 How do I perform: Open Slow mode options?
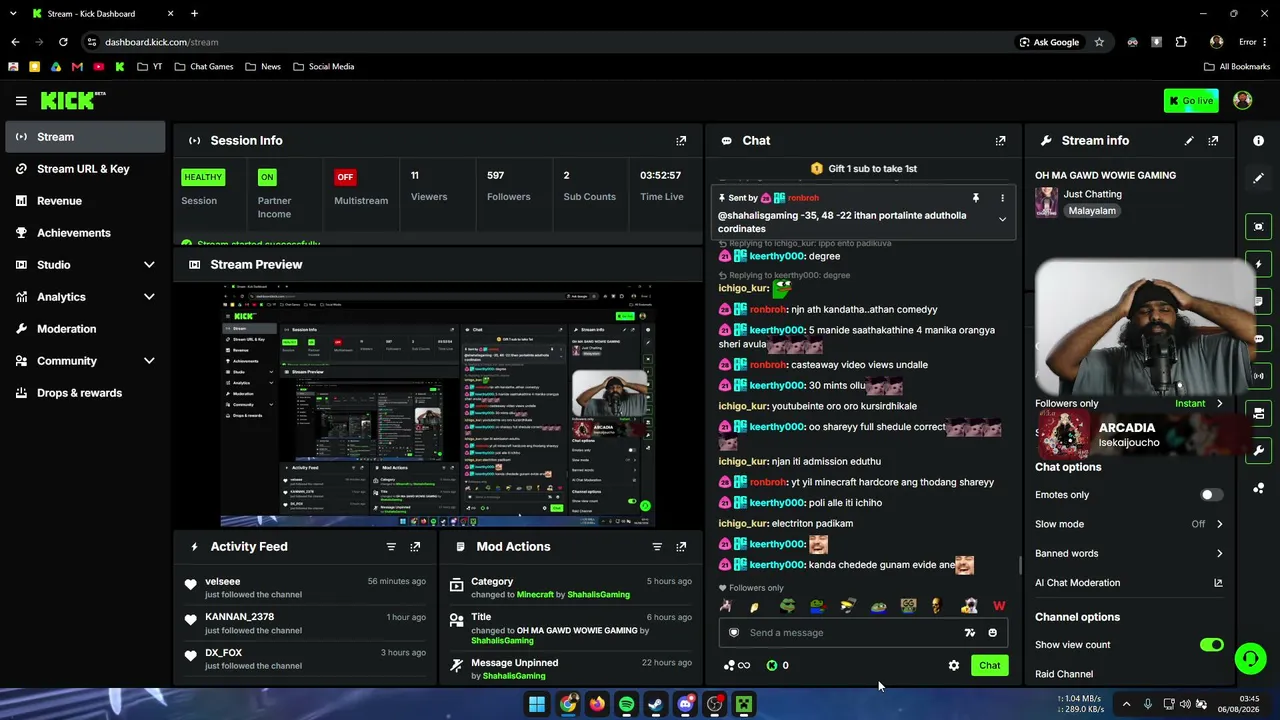coord(1129,524)
